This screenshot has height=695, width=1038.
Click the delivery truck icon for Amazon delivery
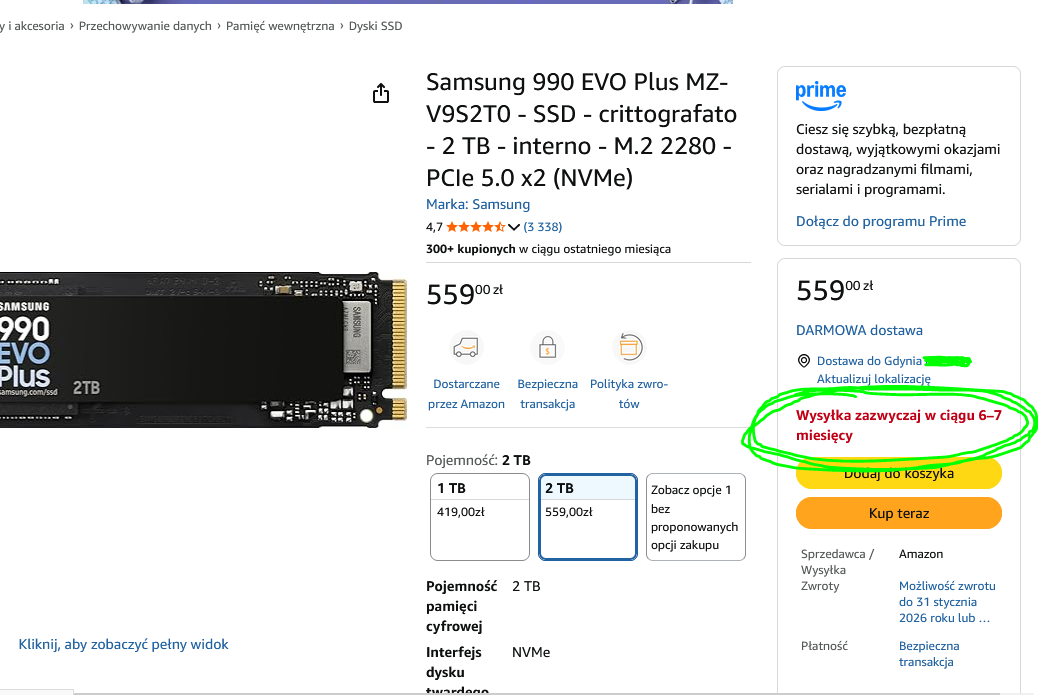pos(466,348)
